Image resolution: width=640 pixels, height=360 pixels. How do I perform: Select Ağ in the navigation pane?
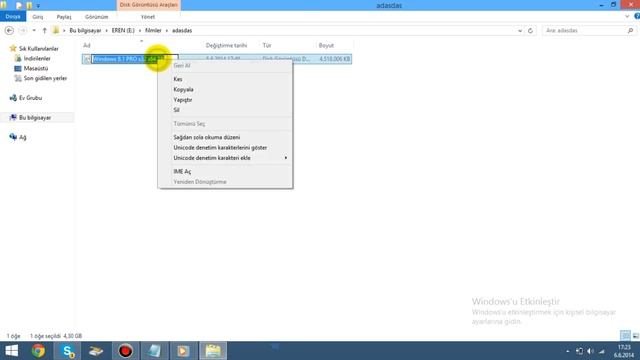pyautogui.click(x=22, y=137)
